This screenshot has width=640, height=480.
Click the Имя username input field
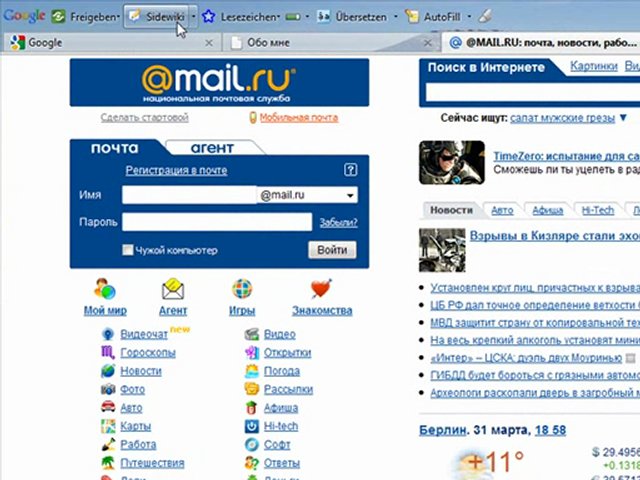coord(189,196)
